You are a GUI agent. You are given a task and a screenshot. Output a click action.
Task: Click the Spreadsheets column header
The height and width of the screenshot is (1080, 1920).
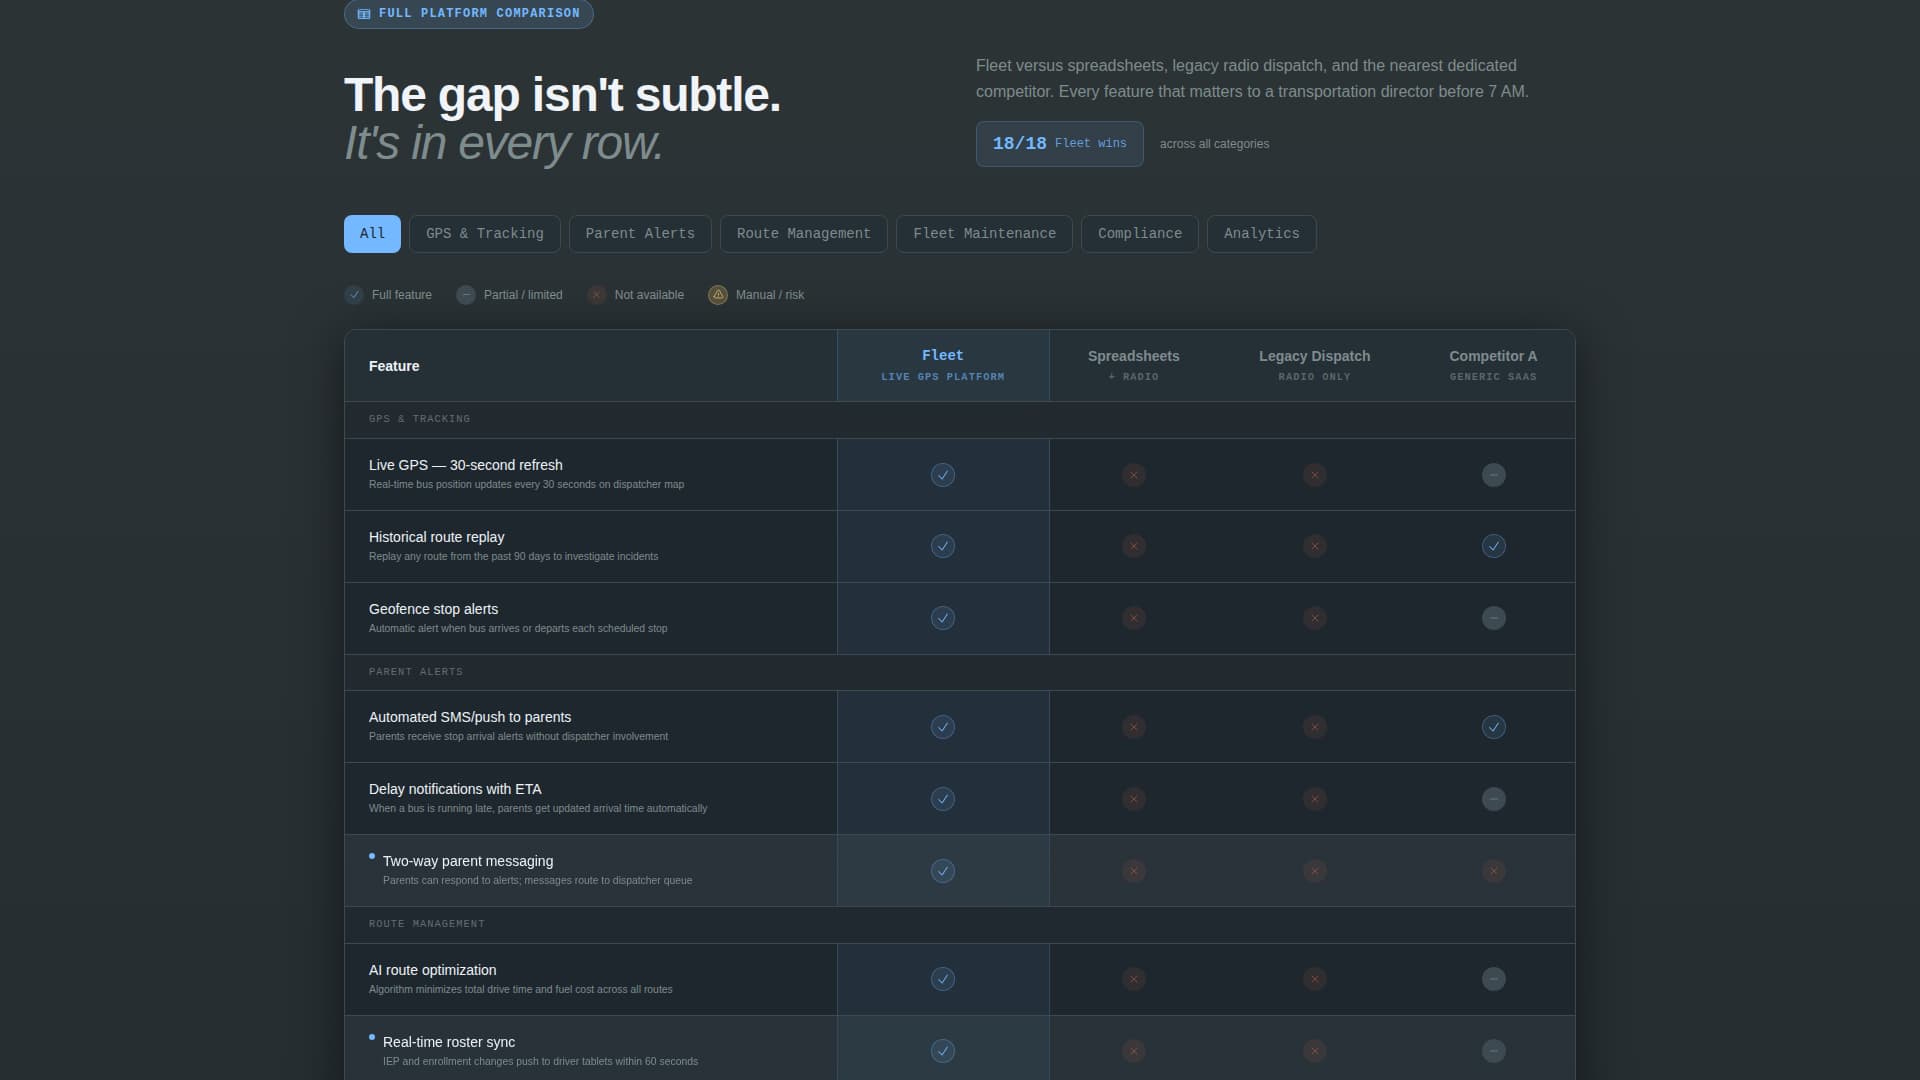pos(1134,366)
